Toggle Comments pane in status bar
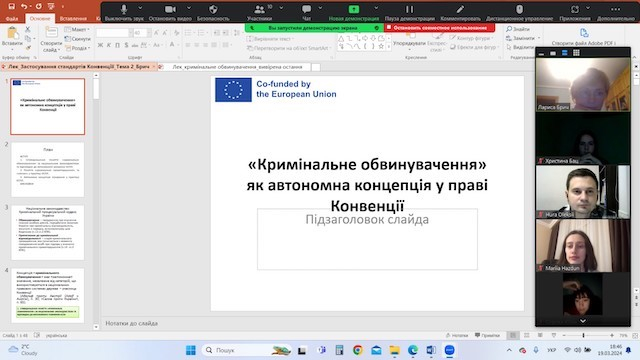Viewport: 640px width, 360px height. coord(487,335)
